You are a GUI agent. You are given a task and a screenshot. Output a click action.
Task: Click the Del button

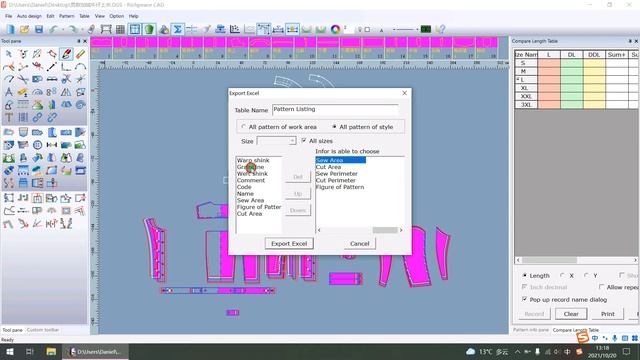click(298, 177)
